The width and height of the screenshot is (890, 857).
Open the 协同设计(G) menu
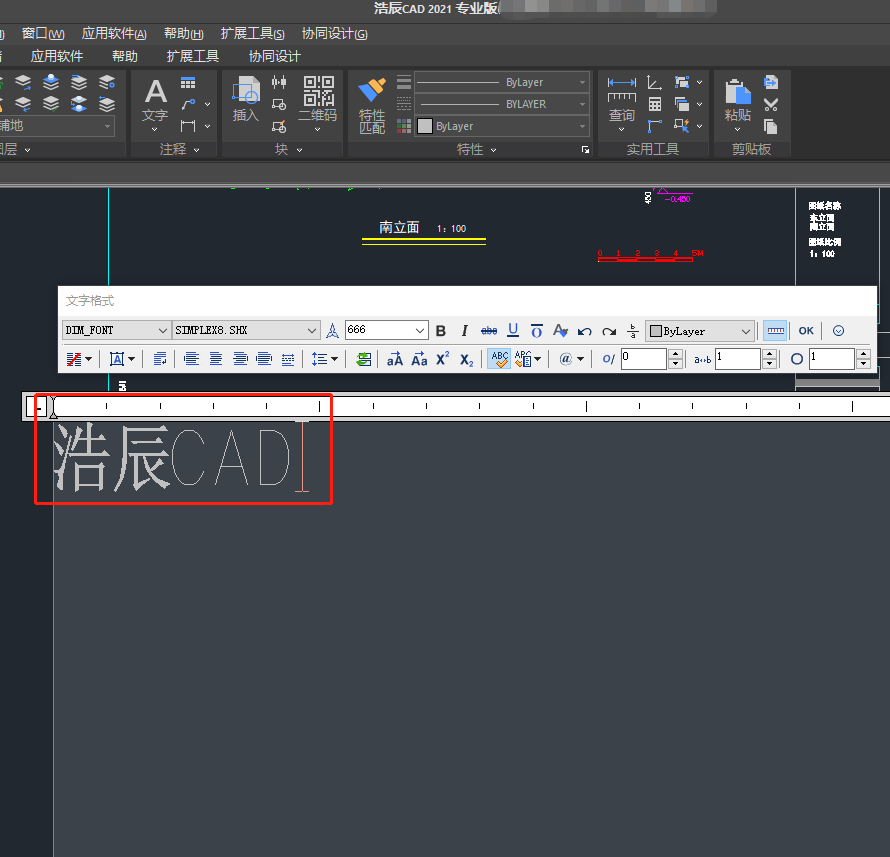tap(335, 34)
